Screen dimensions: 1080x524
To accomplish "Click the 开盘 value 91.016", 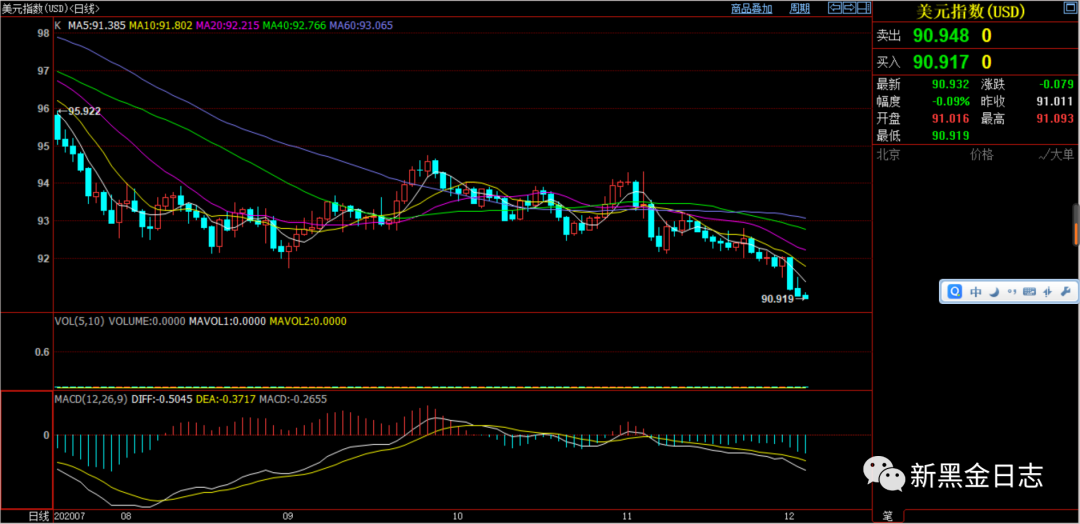I will 951,118.
